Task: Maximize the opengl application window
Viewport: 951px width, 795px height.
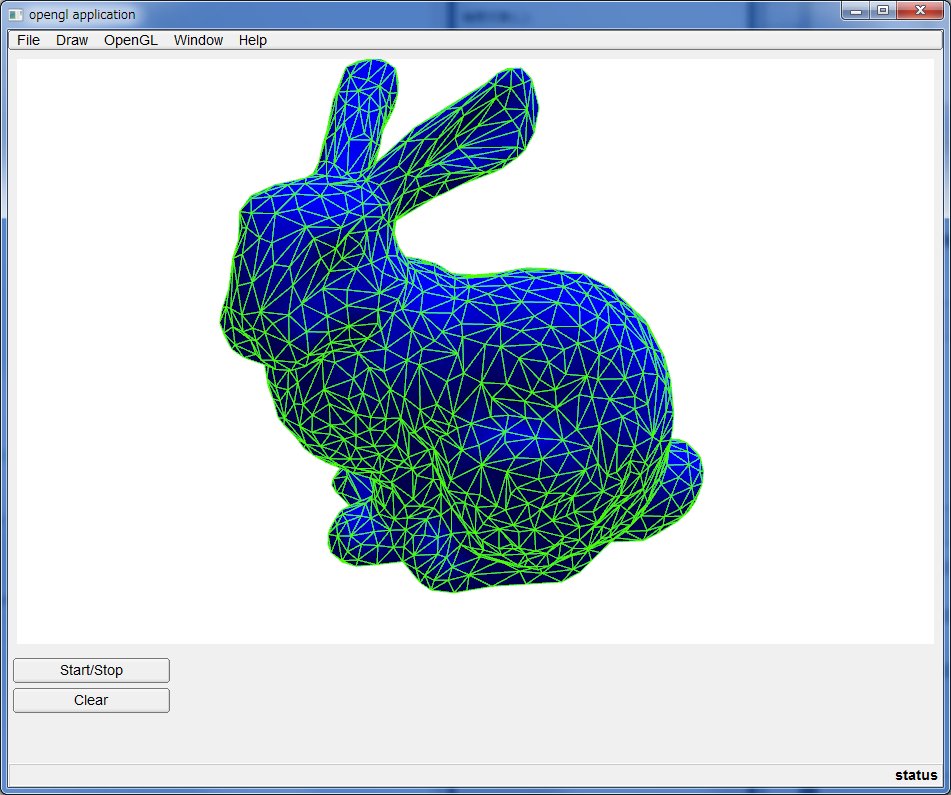Action: click(883, 10)
